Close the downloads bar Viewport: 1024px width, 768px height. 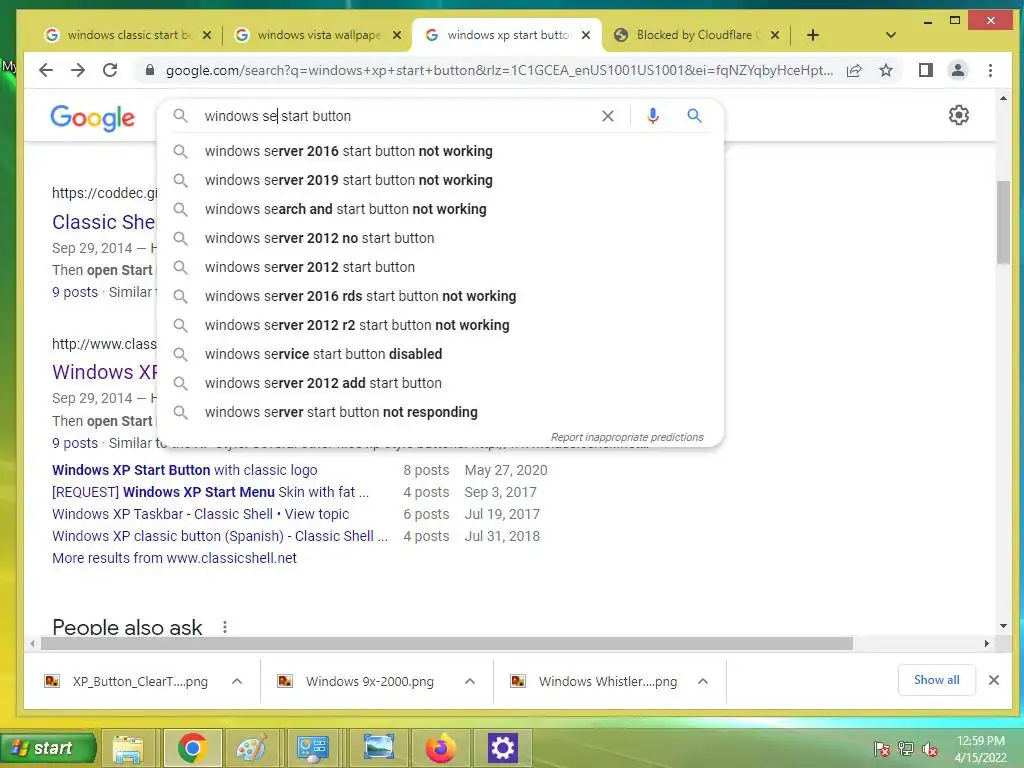(x=993, y=680)
